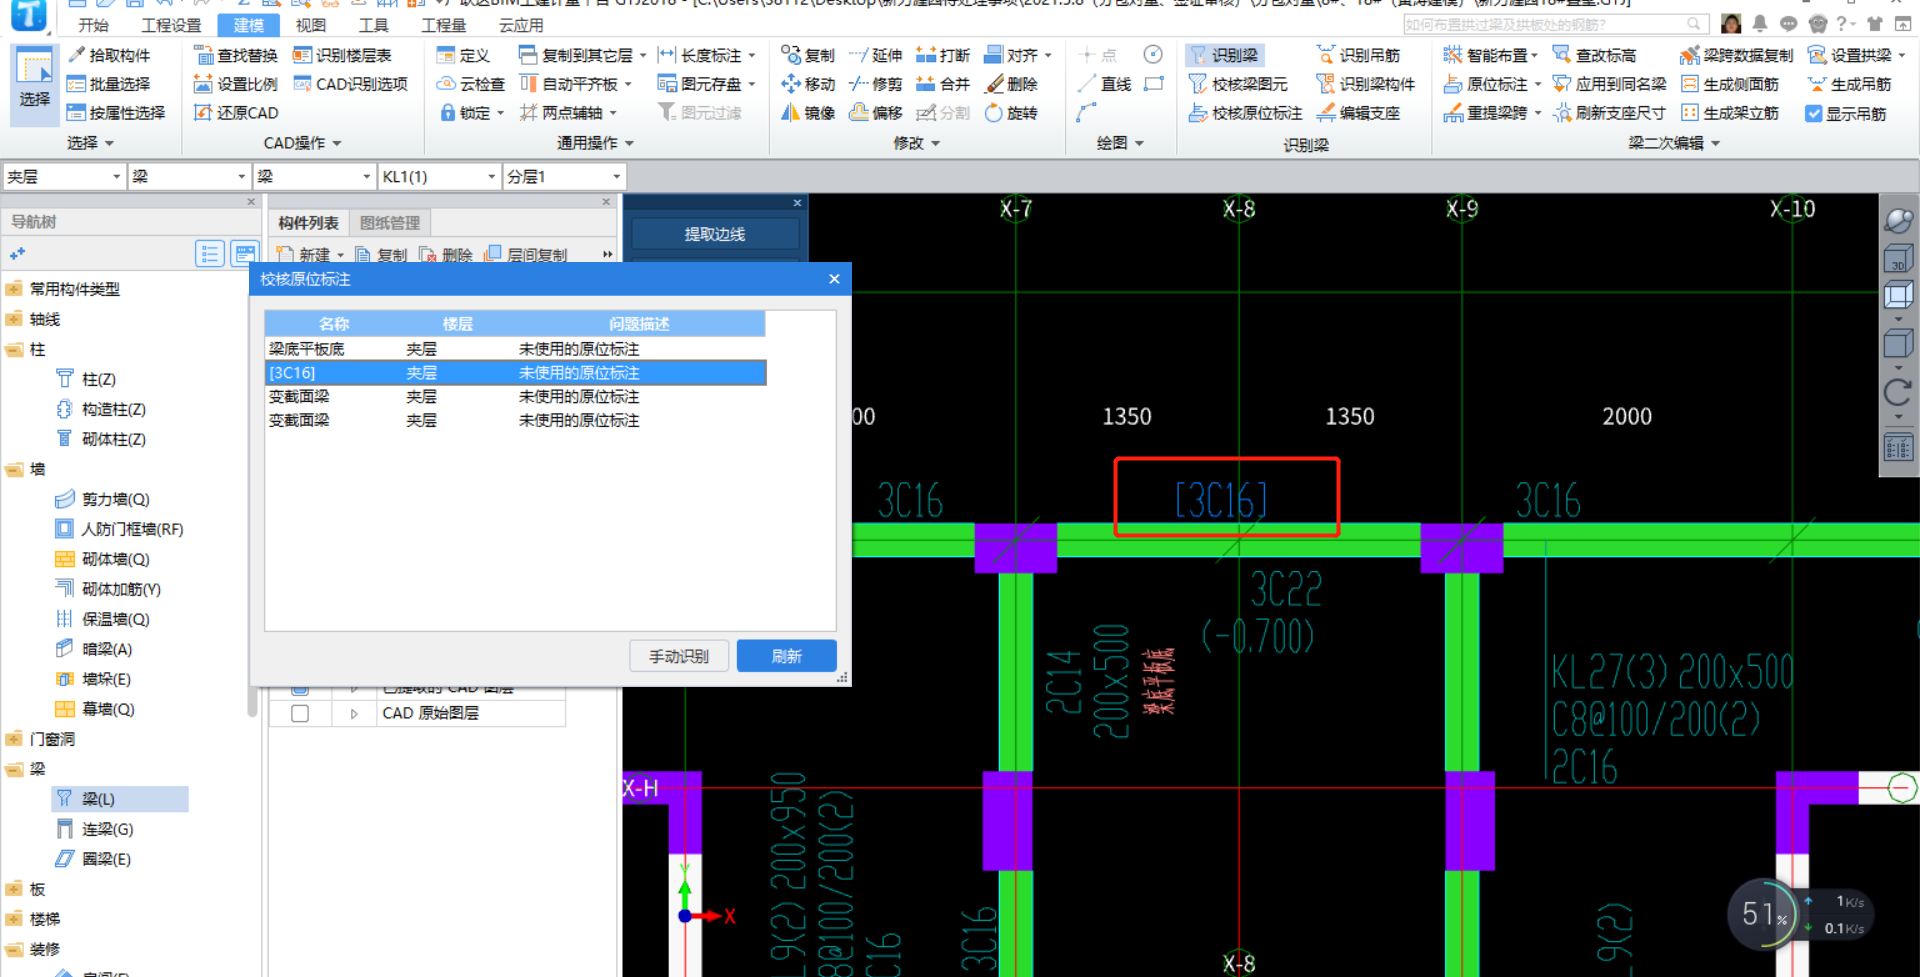
Task: Click the 3D view cube icon
Action: coord(1898,261)
